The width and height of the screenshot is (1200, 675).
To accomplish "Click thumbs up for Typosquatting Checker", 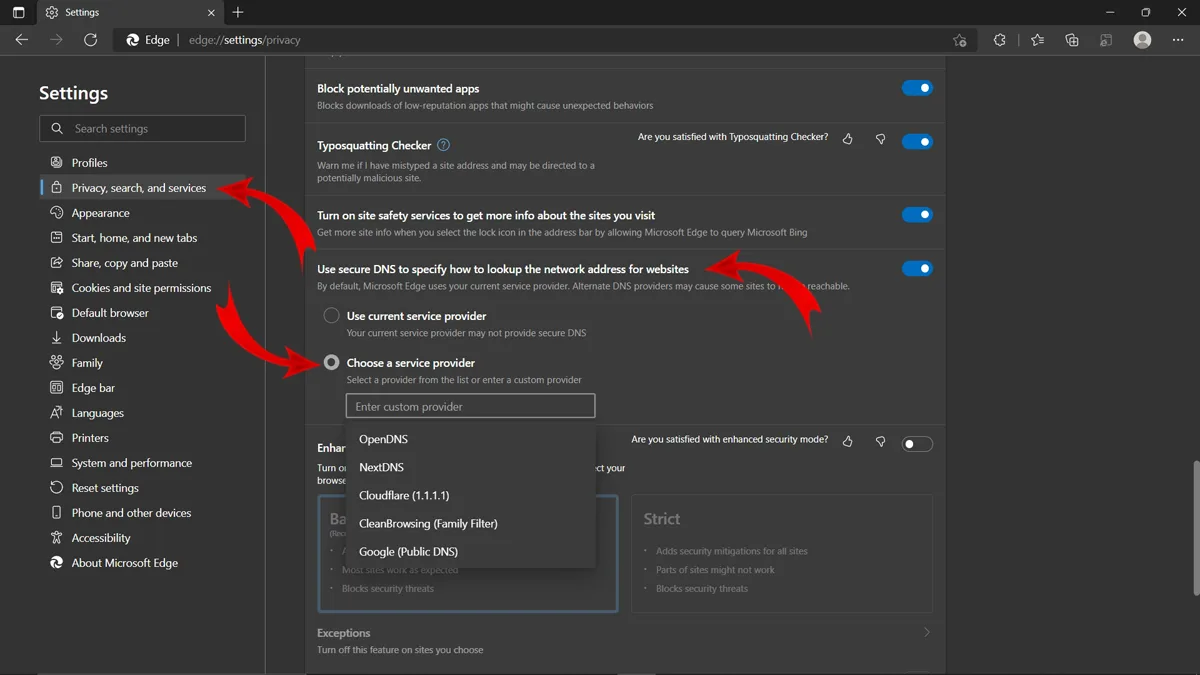I will 848,139.
